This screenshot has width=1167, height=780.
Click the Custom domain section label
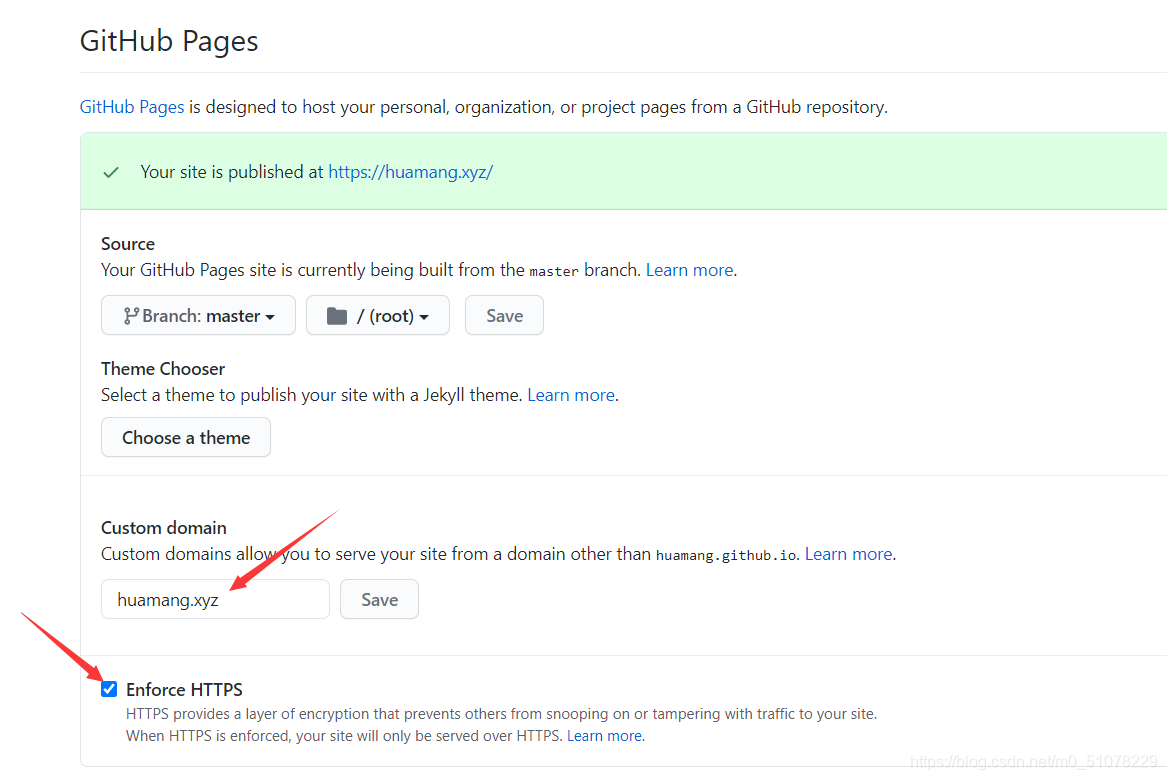[164, 528]
